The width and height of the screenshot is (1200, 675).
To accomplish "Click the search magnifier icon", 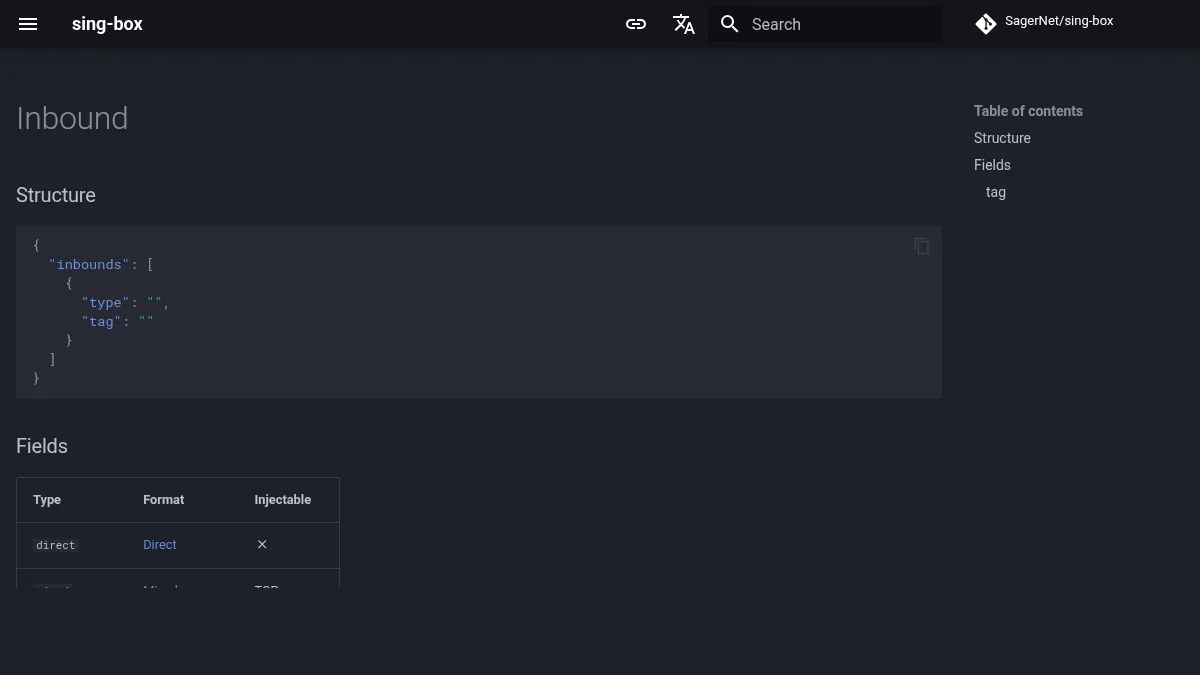I will (x=730, y=24).
